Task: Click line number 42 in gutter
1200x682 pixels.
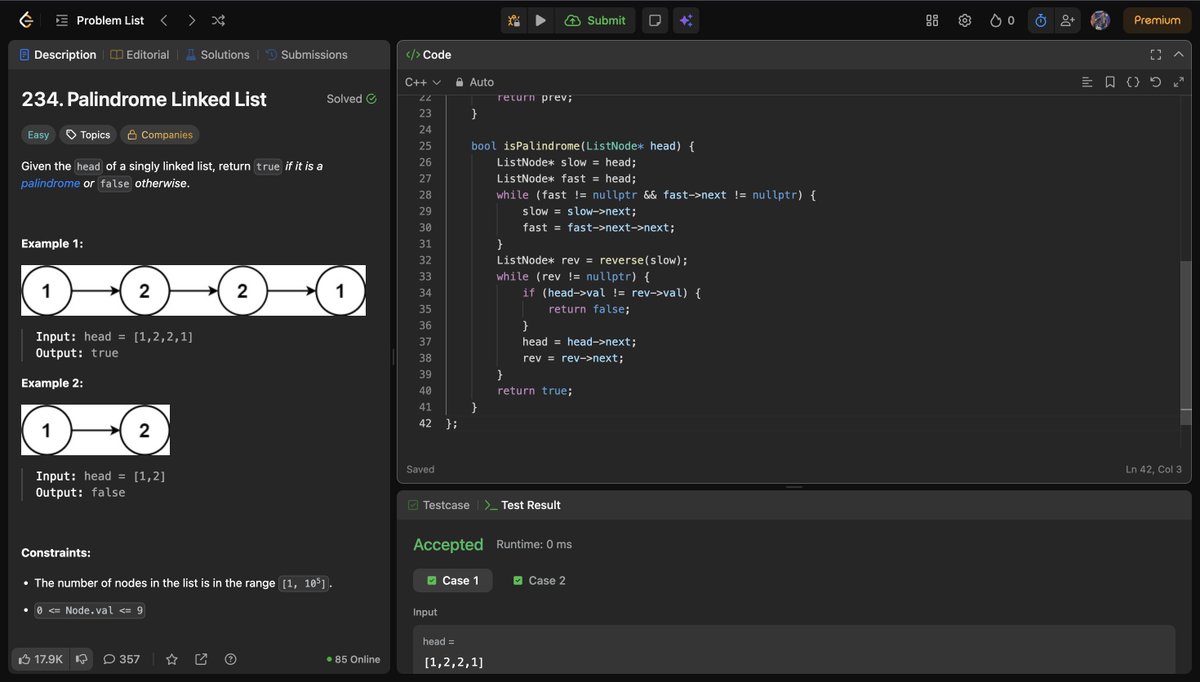Action: (425, 424)
